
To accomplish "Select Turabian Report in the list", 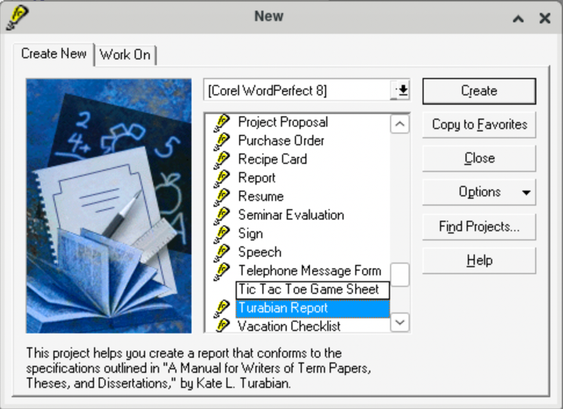I will point(312,309).
